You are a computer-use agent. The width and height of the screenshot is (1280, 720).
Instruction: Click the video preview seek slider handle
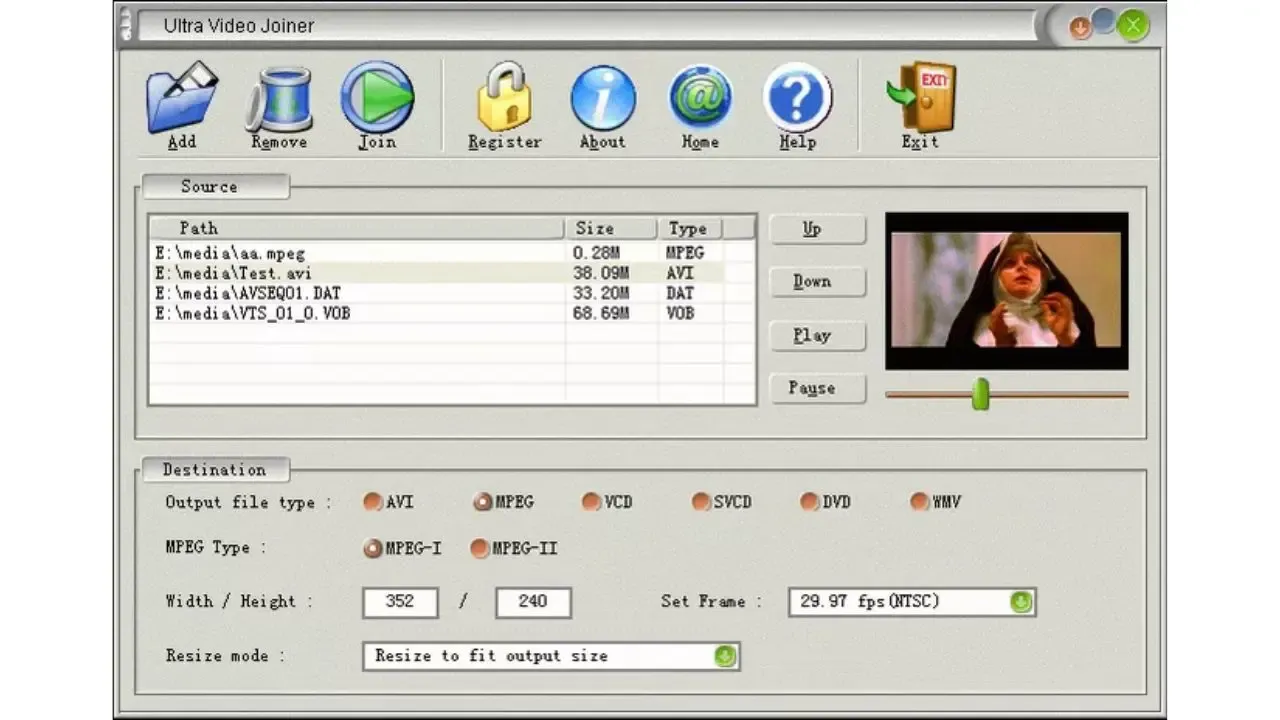click(981, 394)
